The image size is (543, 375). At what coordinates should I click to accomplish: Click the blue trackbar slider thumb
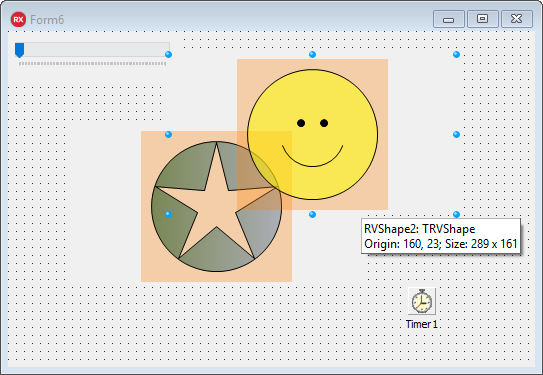click(x=19, y=50)
